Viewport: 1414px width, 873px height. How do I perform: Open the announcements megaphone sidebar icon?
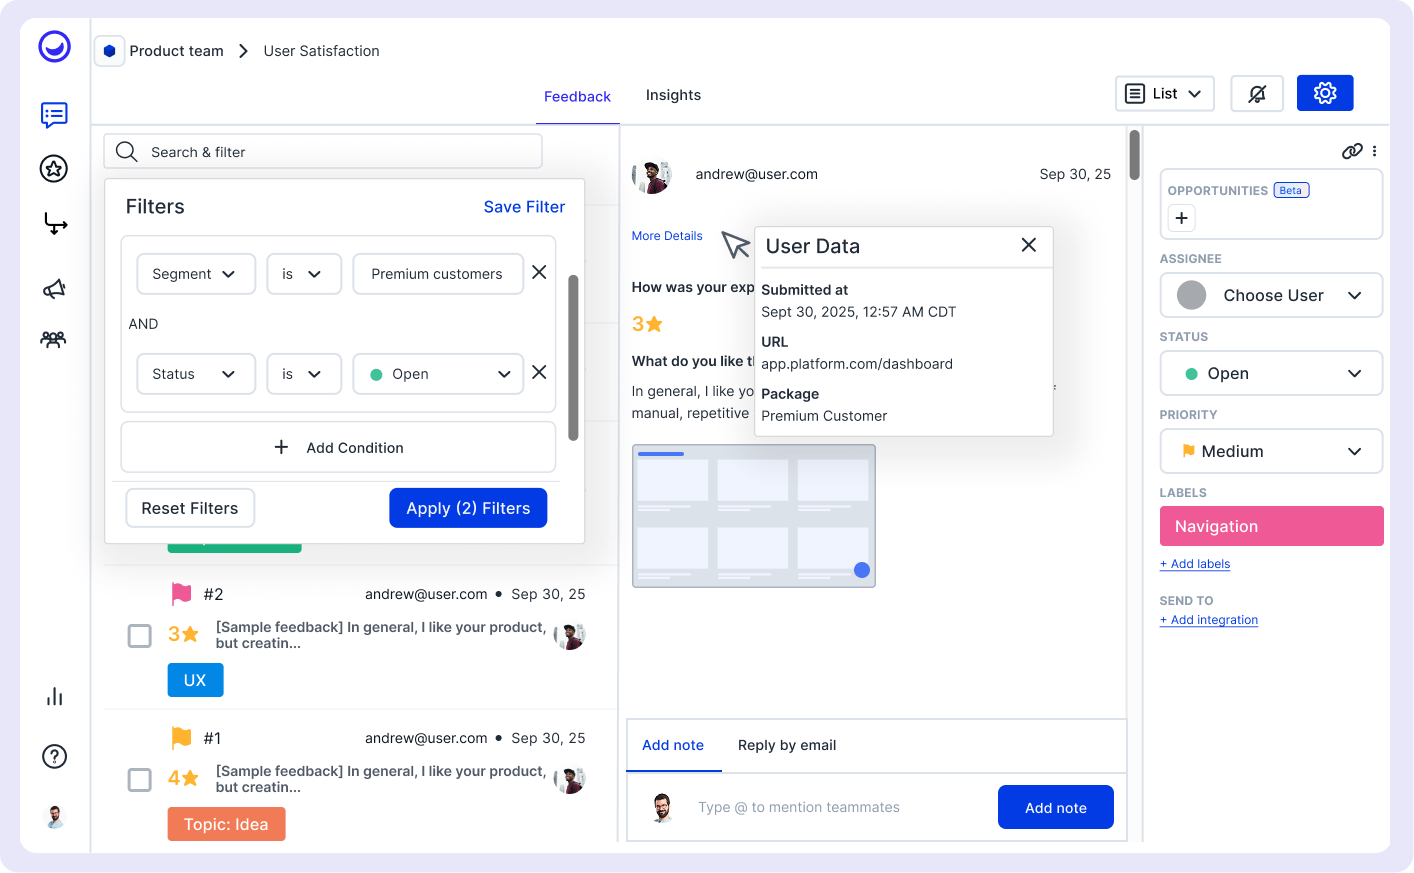click(53, 288)
